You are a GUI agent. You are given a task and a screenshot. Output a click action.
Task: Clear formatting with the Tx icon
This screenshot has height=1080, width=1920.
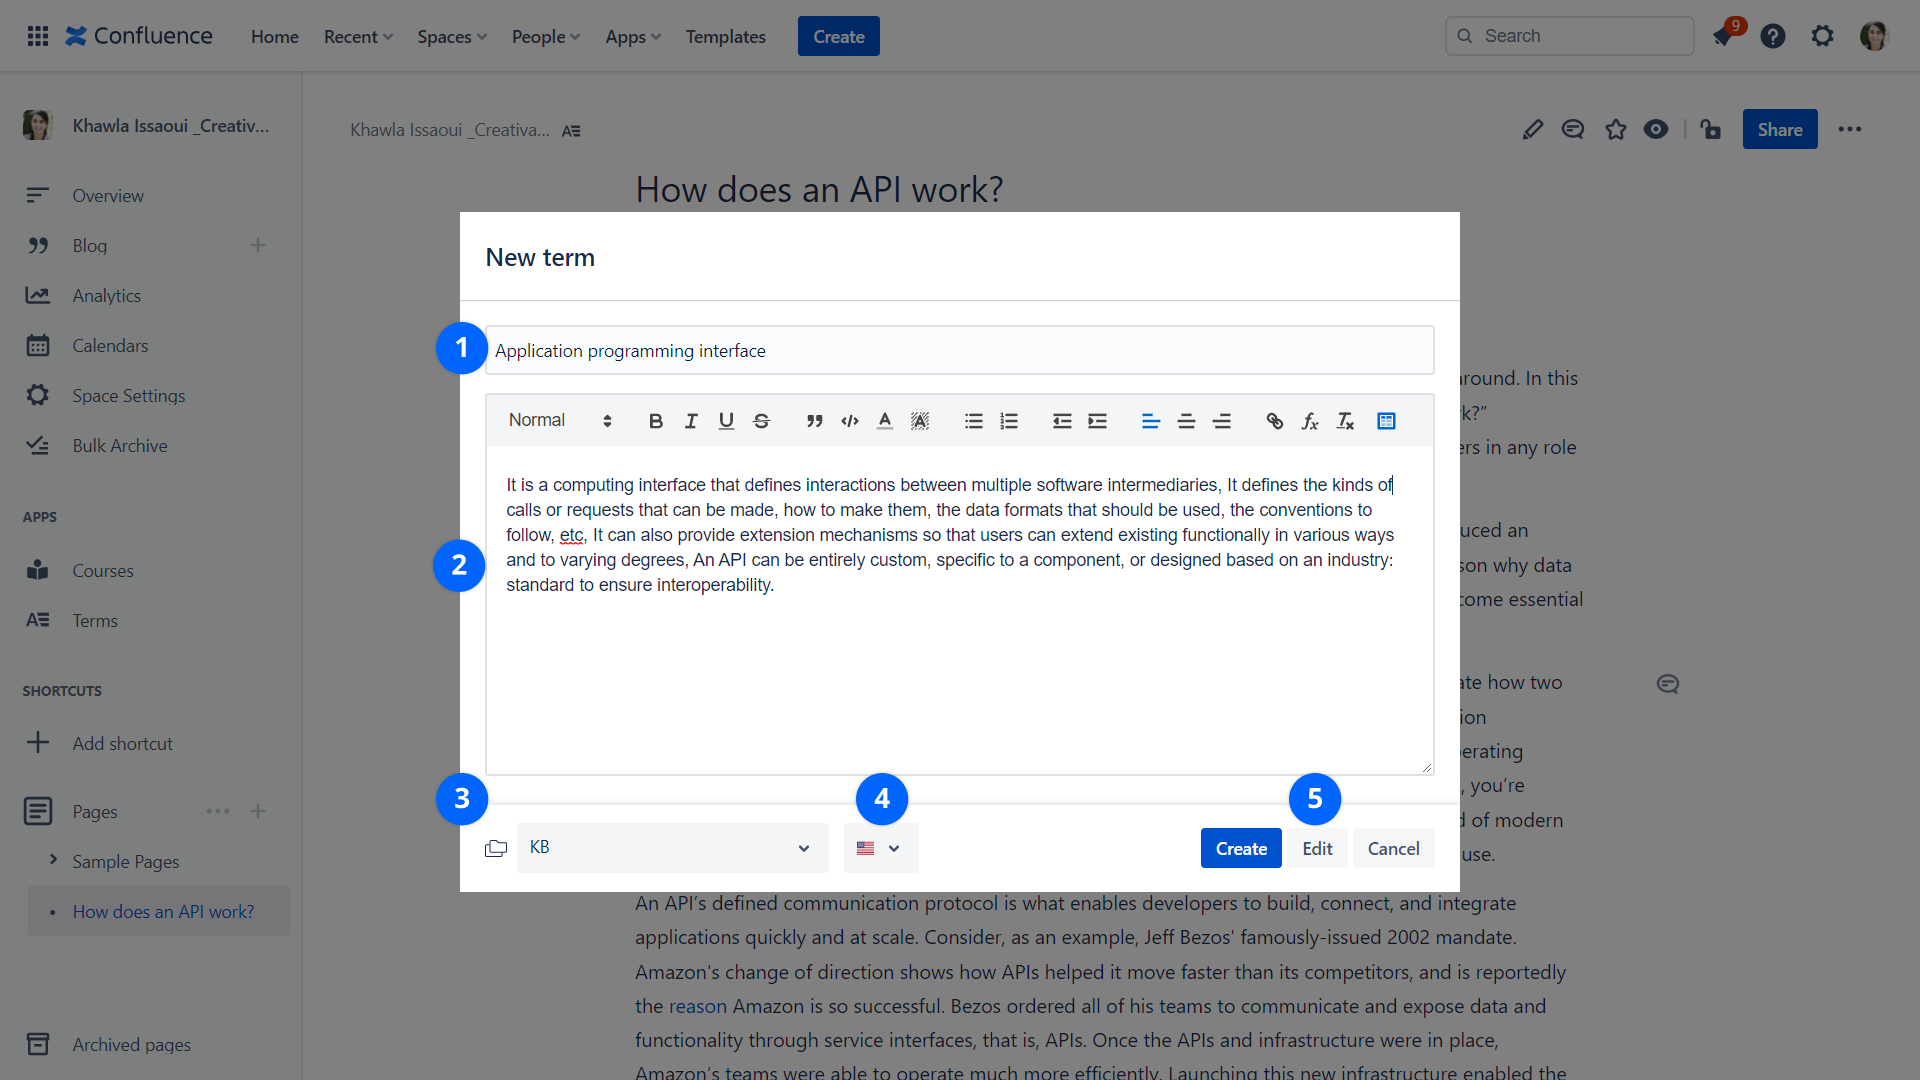pyautogui.click(x=1345, y=421)
